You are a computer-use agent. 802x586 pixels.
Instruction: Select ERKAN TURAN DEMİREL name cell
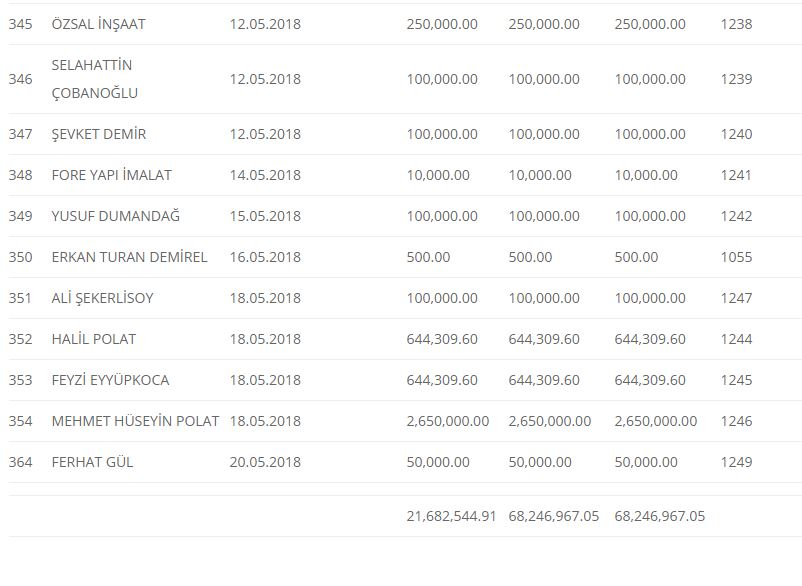129,257
